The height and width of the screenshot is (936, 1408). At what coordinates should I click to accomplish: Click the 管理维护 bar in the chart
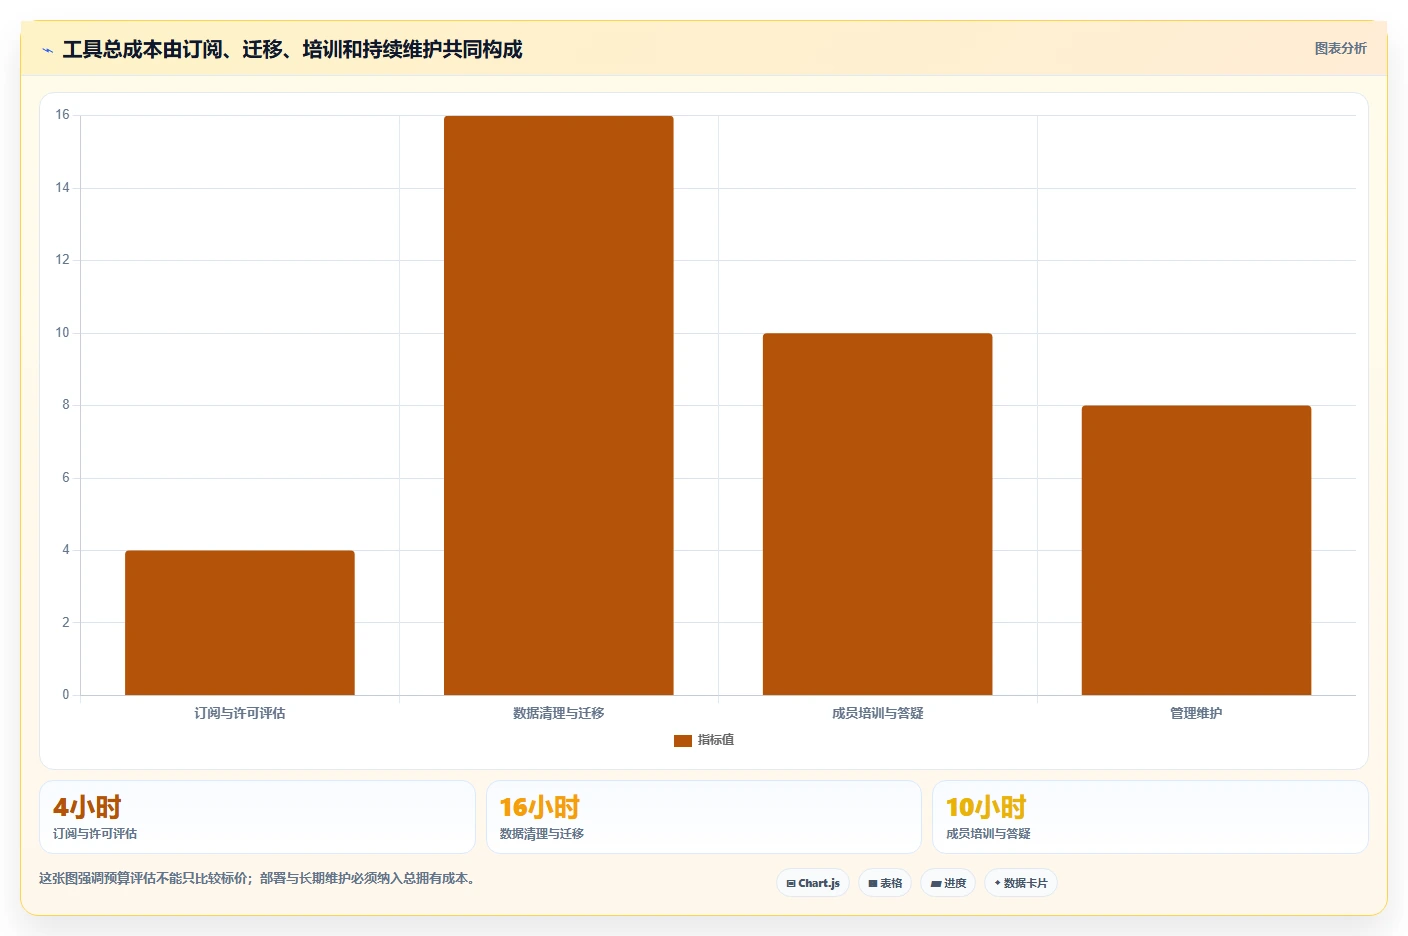[1196, 550]
